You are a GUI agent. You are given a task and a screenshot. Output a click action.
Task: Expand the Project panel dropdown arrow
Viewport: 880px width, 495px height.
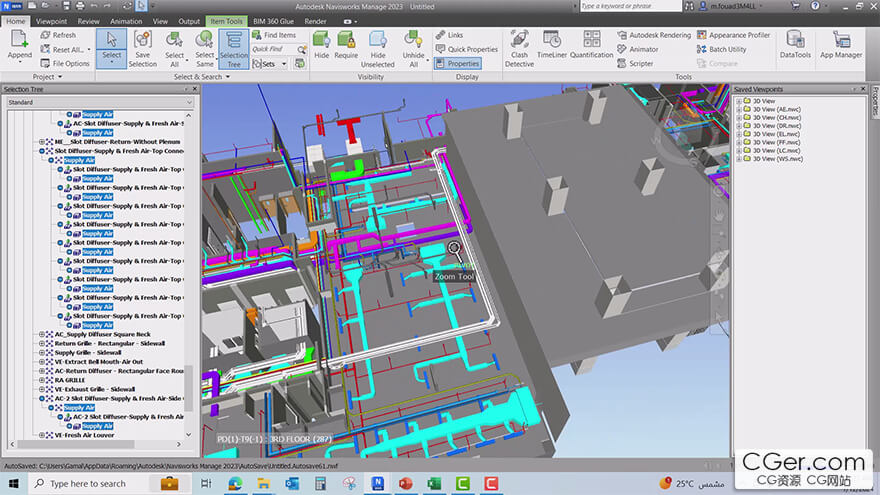click(x=60, y=77)
